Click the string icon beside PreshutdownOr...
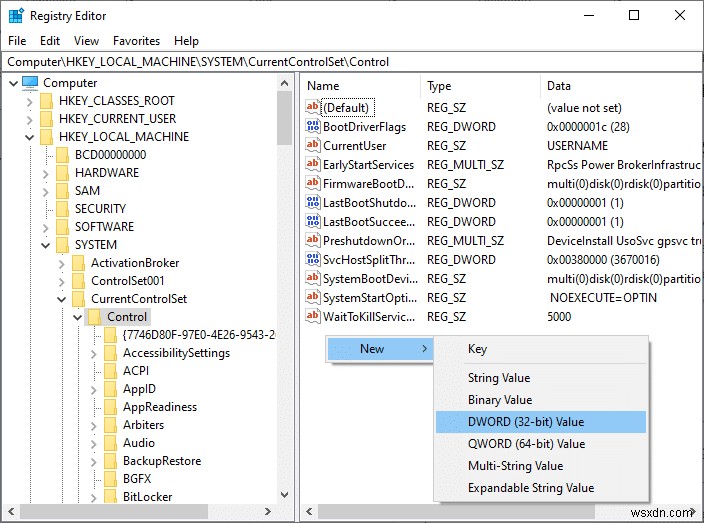Screen dimensions: 704x523 coord(312,240)
